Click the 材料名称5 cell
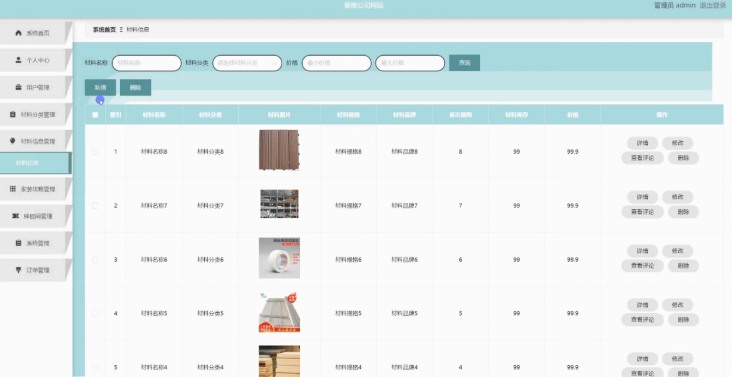 (x=154, y=313)
